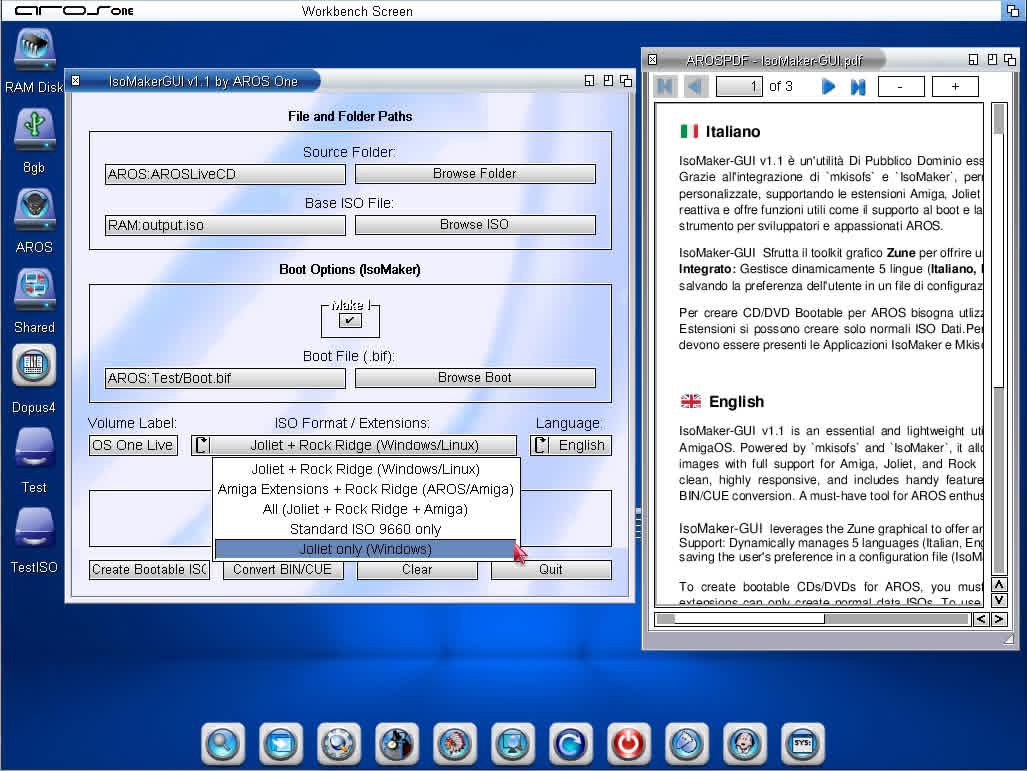Zoom out the PDF with minus button
This screenshot has width=1027, height=771.
[901, 86]
